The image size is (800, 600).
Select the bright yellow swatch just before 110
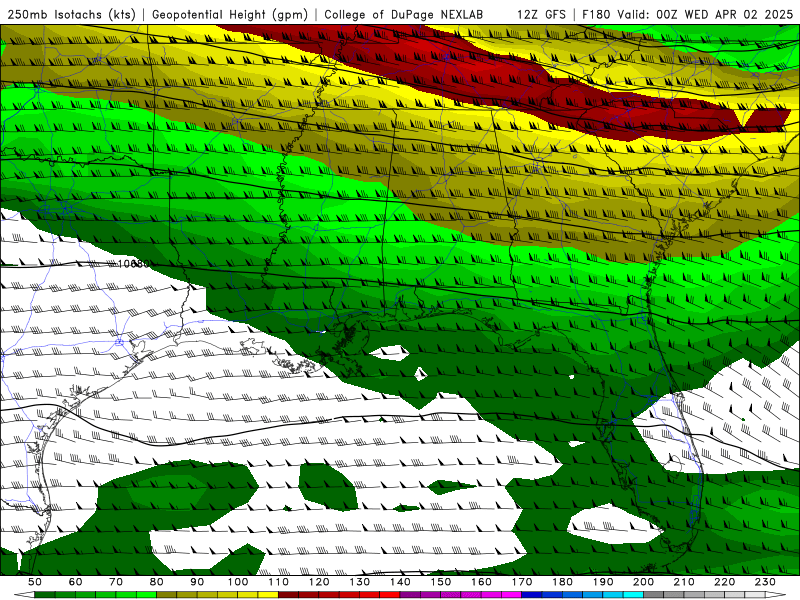(268, 595)
